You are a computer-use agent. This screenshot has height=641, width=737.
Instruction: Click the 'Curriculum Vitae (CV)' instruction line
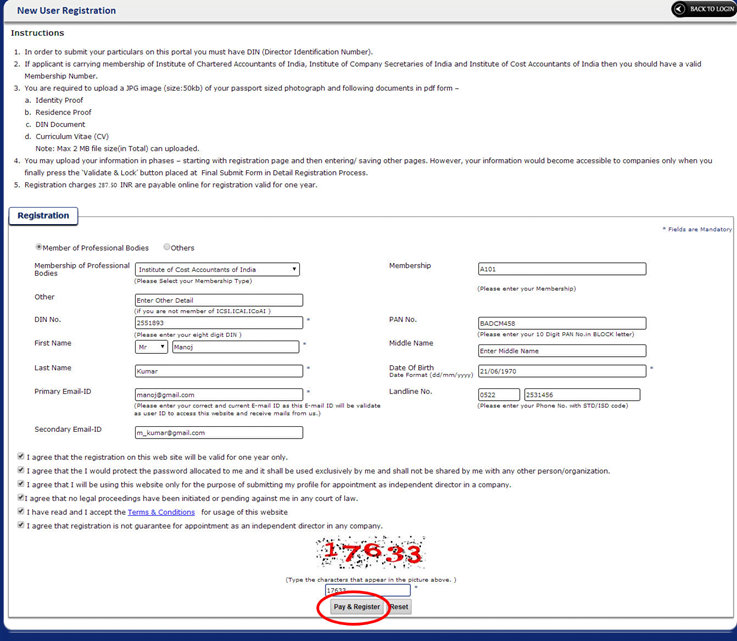(72, 136)
